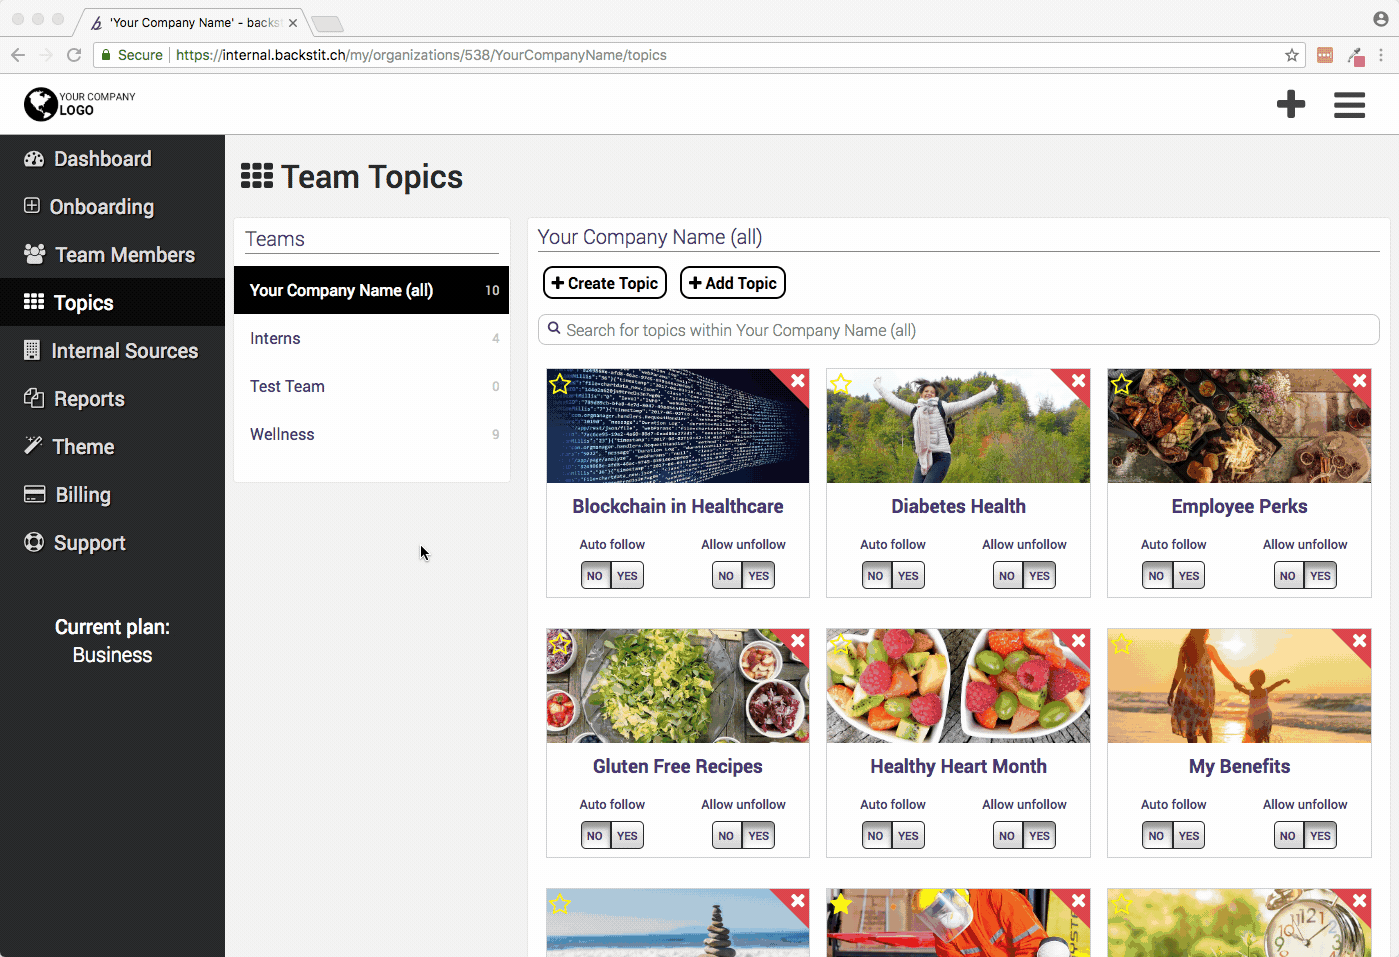Remove the Gluten Free Recipes topic
The height and width of the screenshot is (957, 1399).
(x=798, y=640)
